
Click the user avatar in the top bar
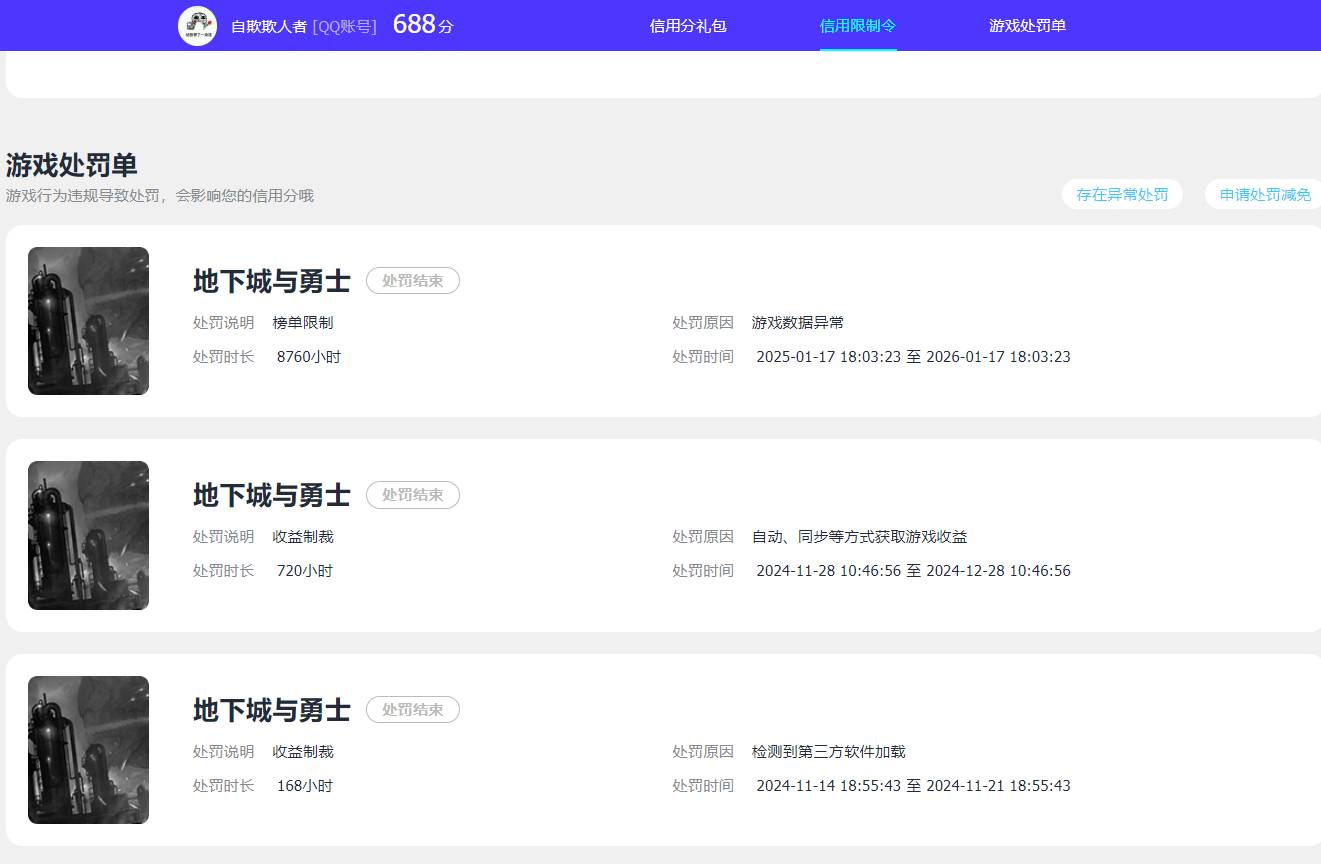click(198, 25)
